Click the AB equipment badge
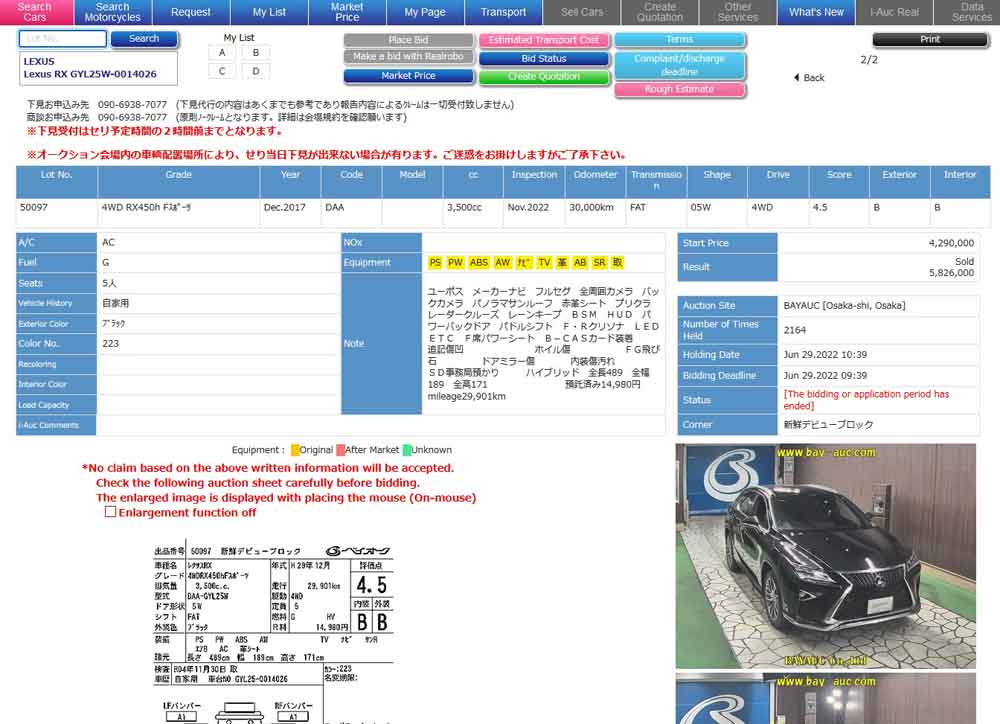This screenshot has width=1000, height=724. point(580,262)
